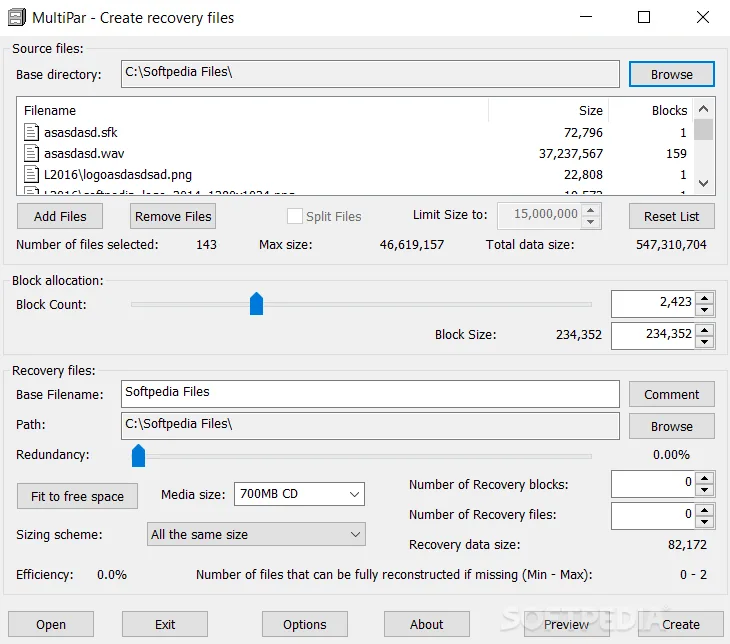The height and width of the screenshot is (644, 730).
Task: Browse for the source base directory
Action: [672, 74]
